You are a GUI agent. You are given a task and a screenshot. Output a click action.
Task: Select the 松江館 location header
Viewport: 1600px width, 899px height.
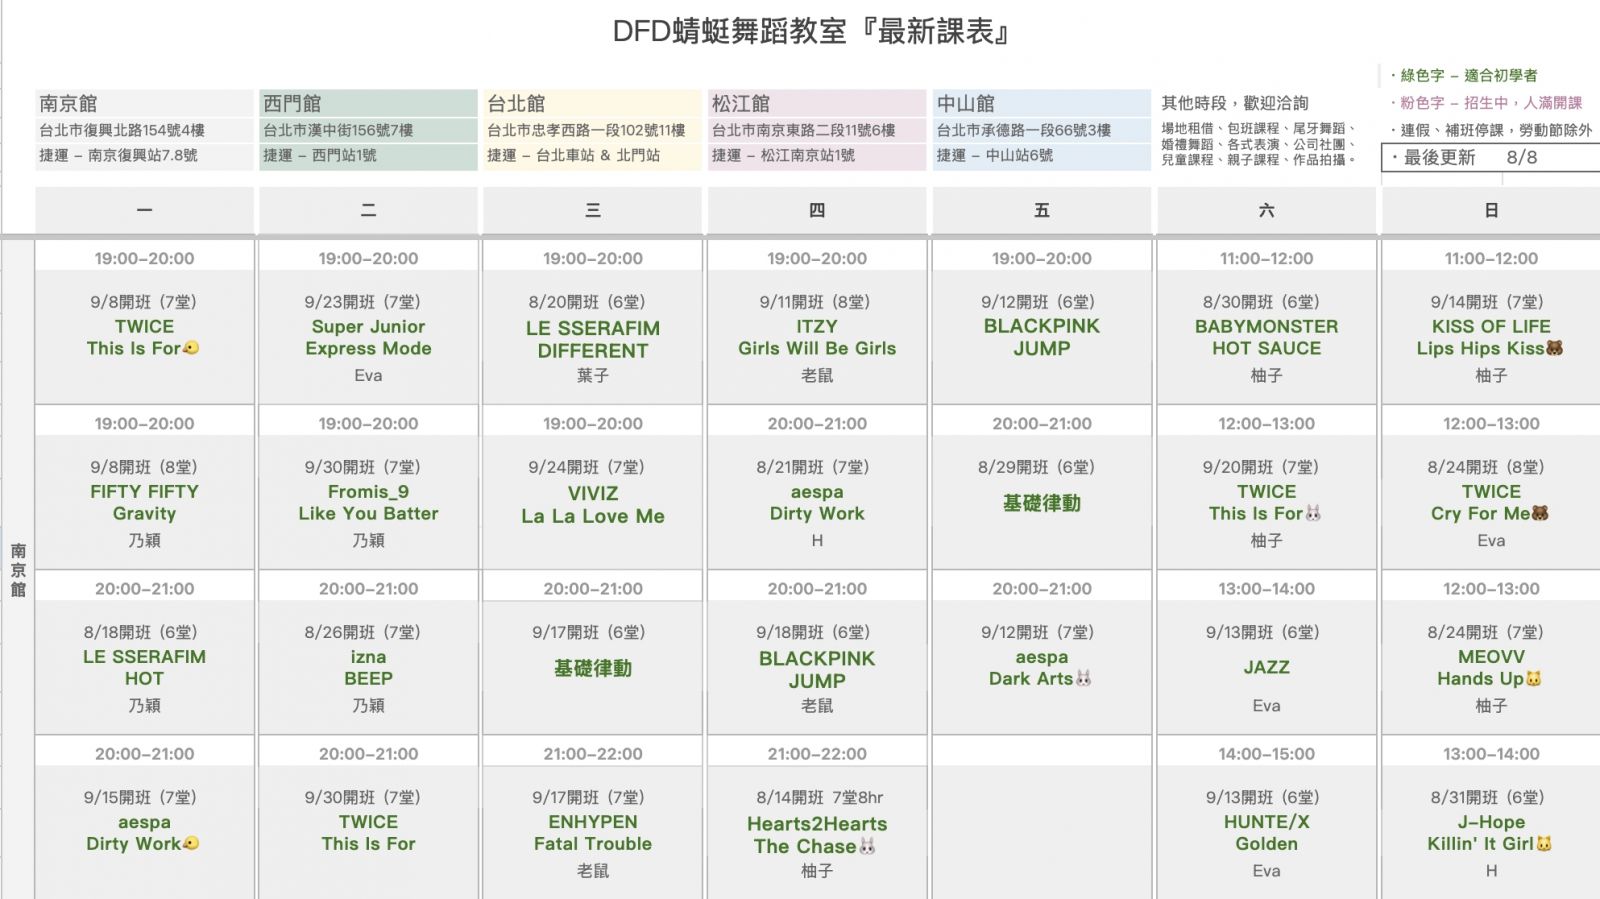(817, 104)
